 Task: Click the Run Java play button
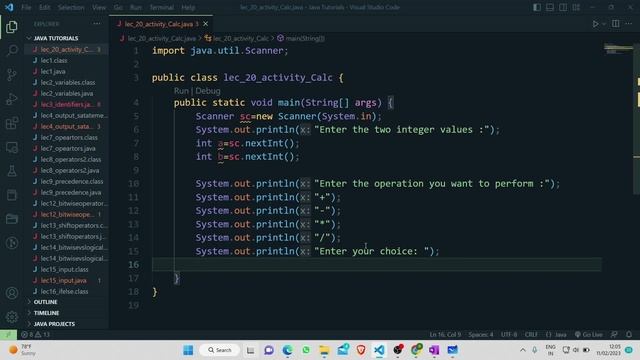(x=596, y=24)
